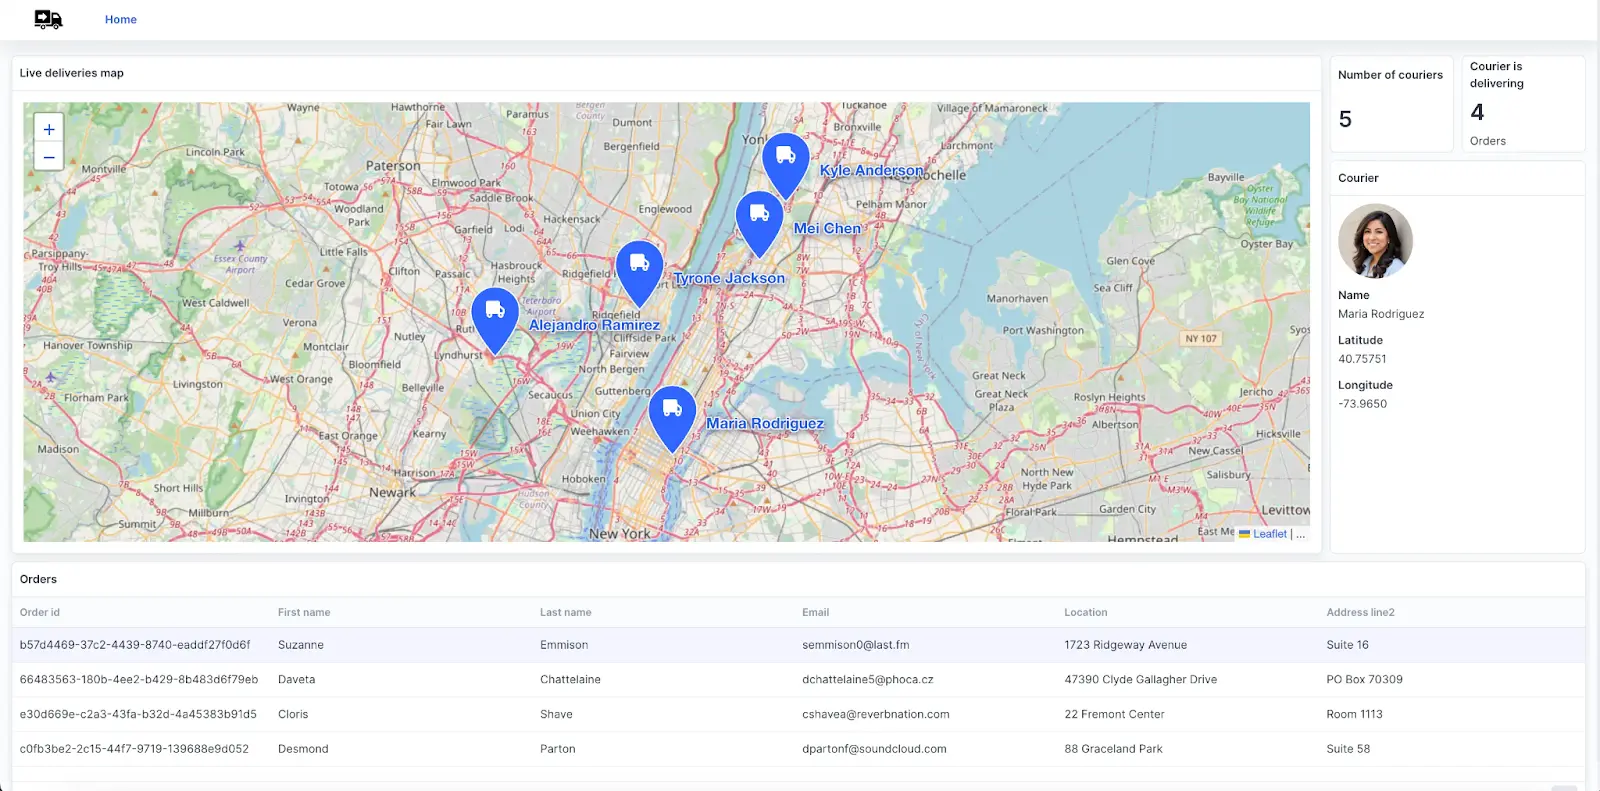The width and height of the screenshot is (1600, 791).
Task: Sort by Email column header
Action: click(815, 612)
